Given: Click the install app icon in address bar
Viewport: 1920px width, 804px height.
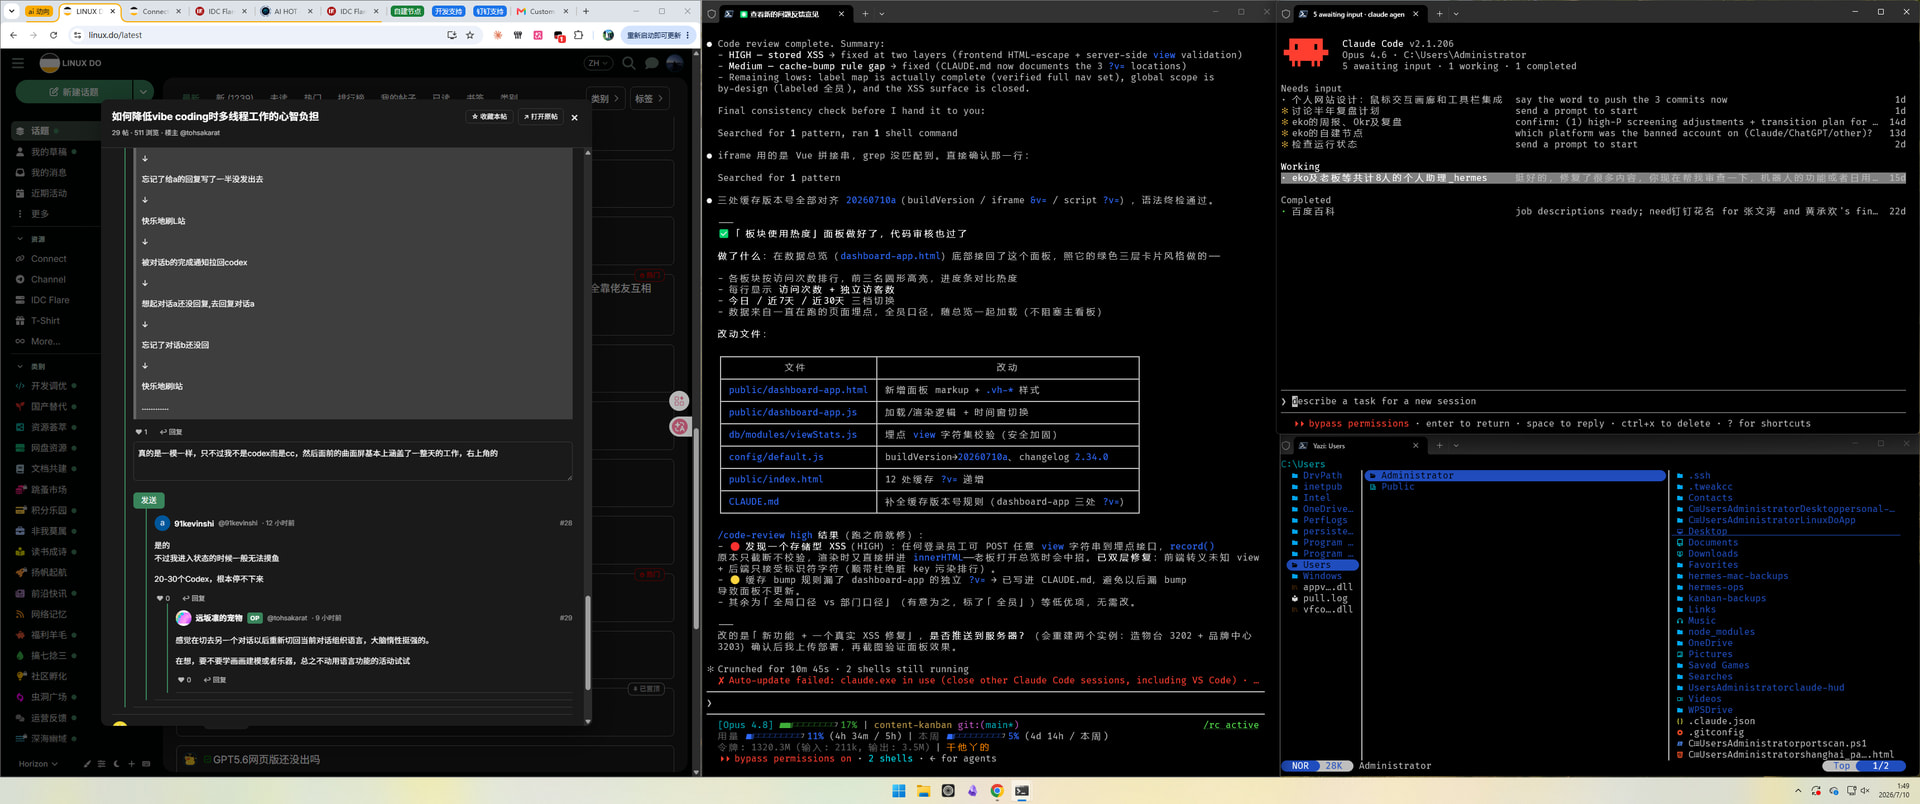Looking at the screenshot, I should 452,35.
